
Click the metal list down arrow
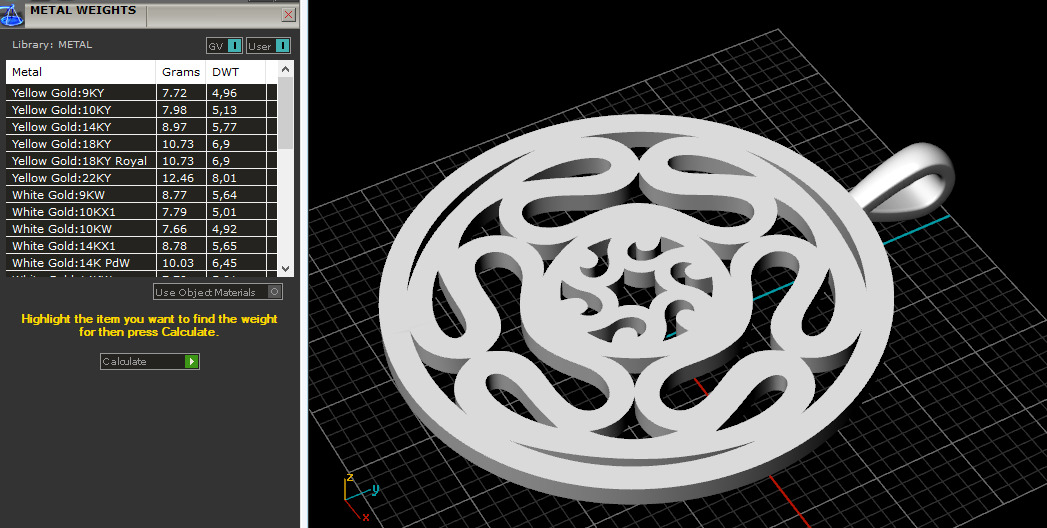click(x=285, y=269)
